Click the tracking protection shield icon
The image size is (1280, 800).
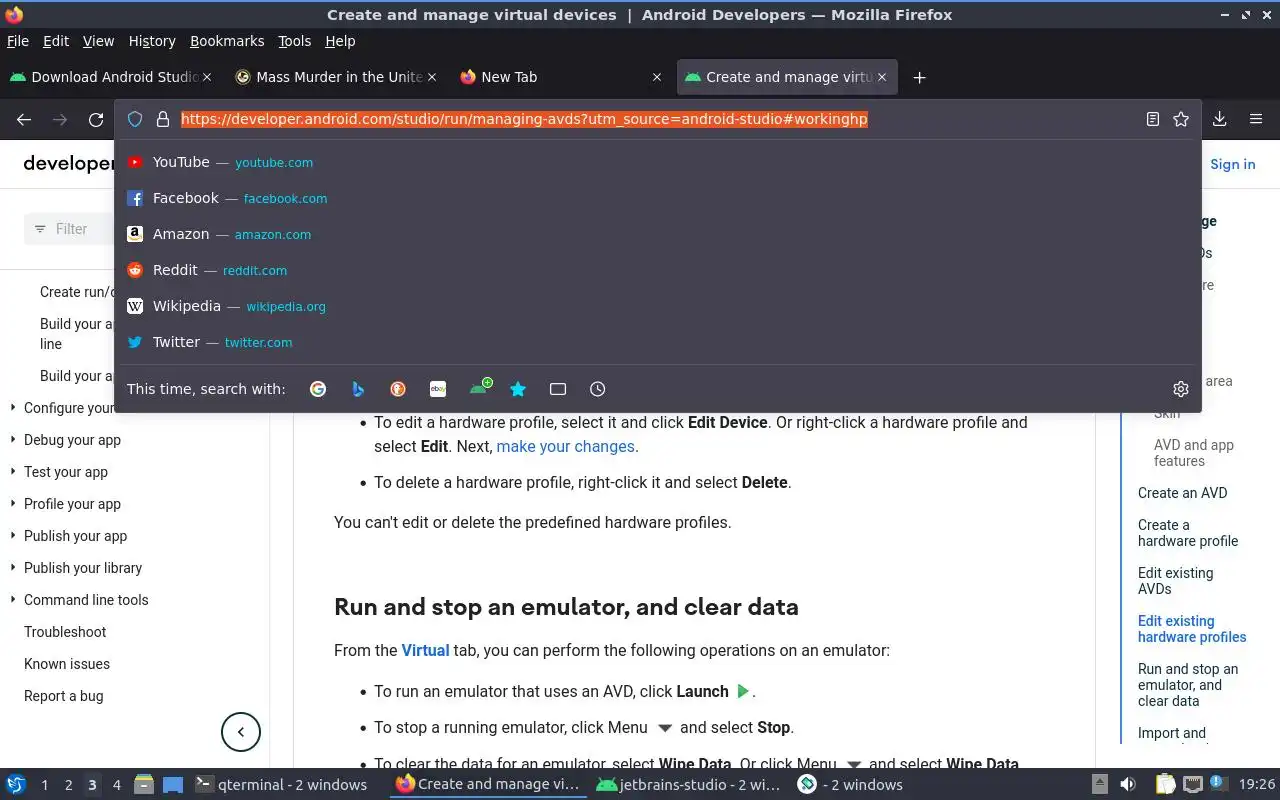(135, 119)
